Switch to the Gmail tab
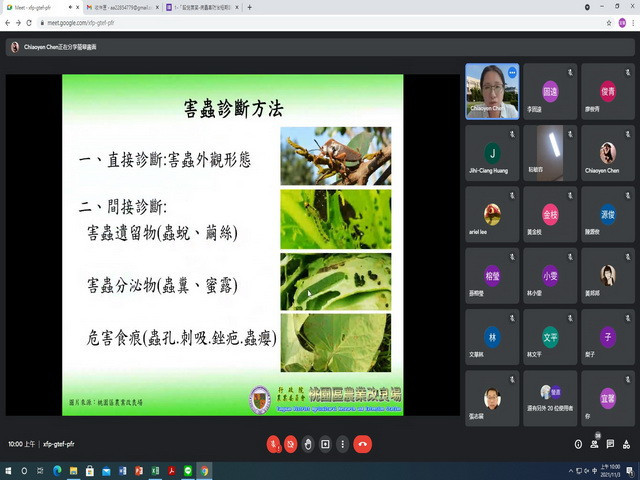This screenshot has height=480, width=640. [x=122, y=7]
